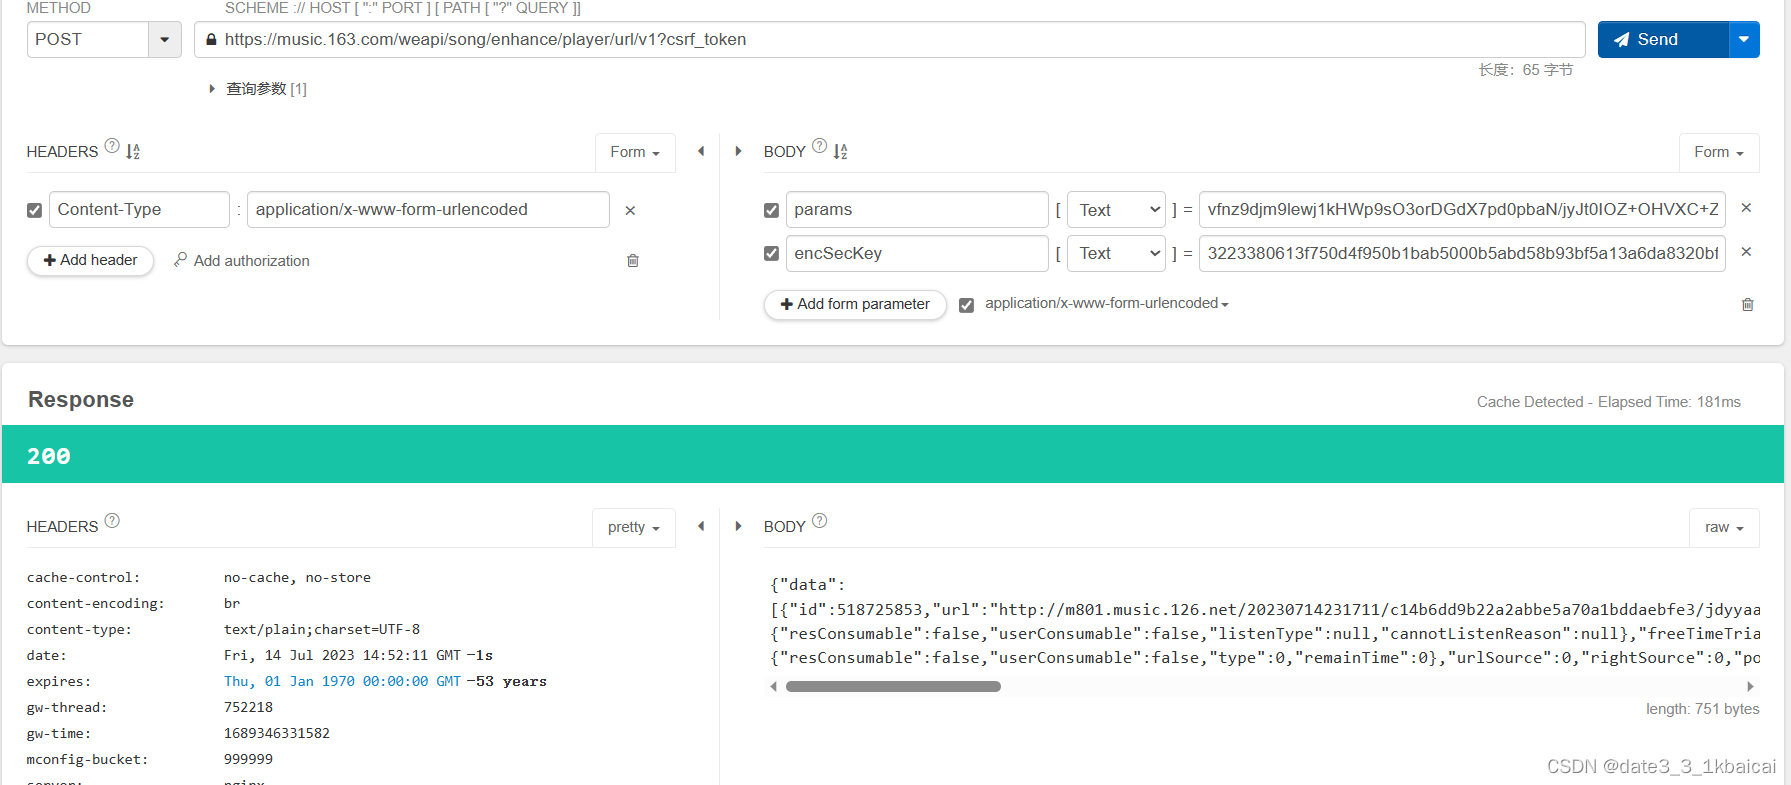The image size is (1791, 785).
Task: Edit the encSecKey name field
Action: [917, 253]
